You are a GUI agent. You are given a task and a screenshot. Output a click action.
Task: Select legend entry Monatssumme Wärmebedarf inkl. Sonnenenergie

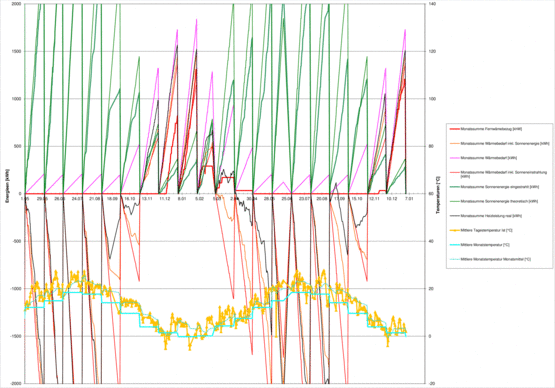point(499,144)
